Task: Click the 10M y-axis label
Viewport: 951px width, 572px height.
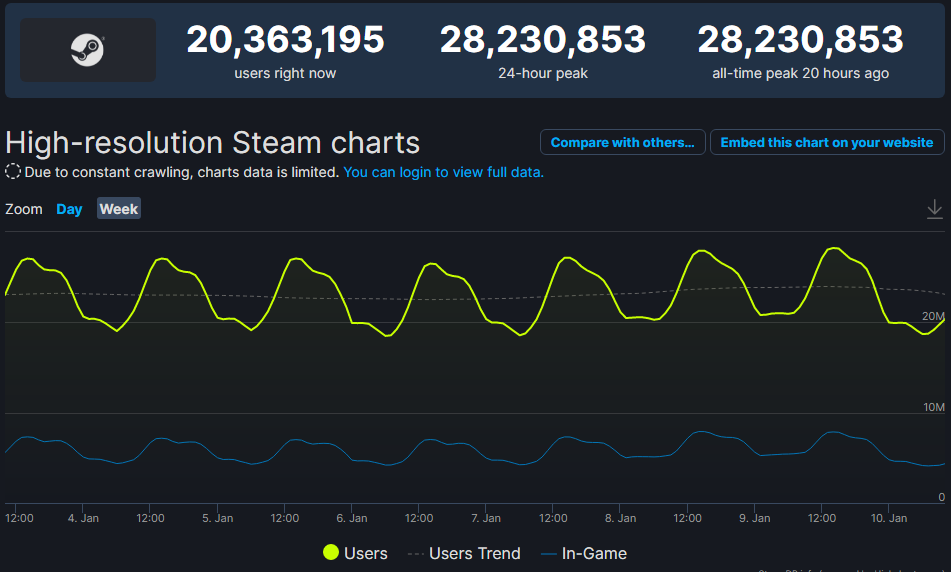Action: [933, 407]
